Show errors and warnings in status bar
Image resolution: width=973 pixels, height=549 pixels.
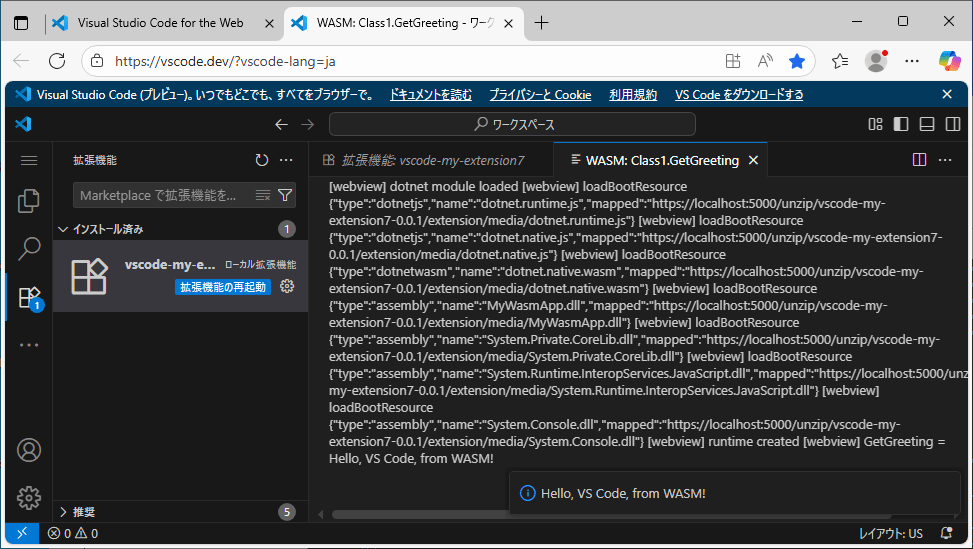click(x=73, y=533)
